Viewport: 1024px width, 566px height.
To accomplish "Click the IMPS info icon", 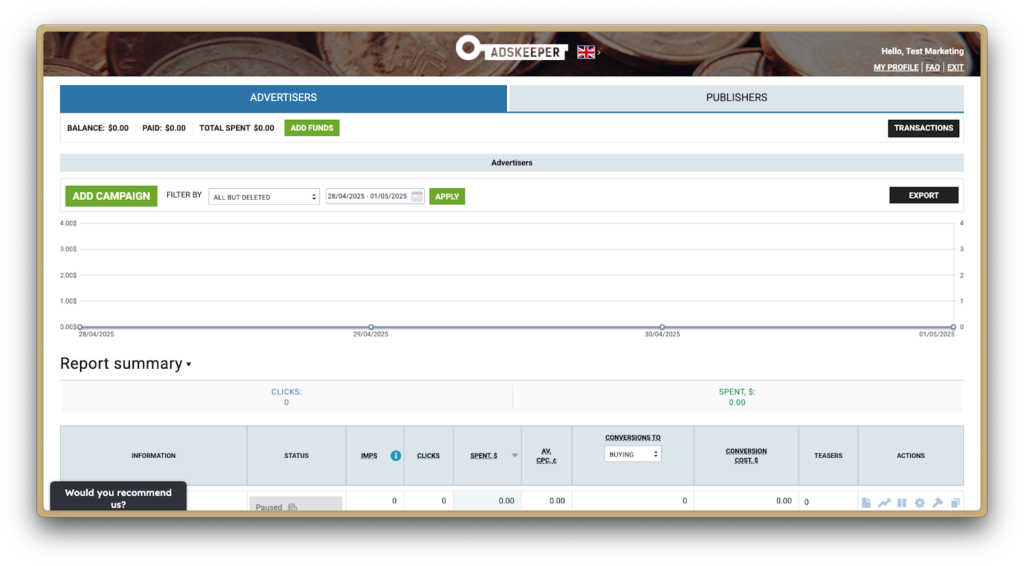I will [x=395, y=456].
